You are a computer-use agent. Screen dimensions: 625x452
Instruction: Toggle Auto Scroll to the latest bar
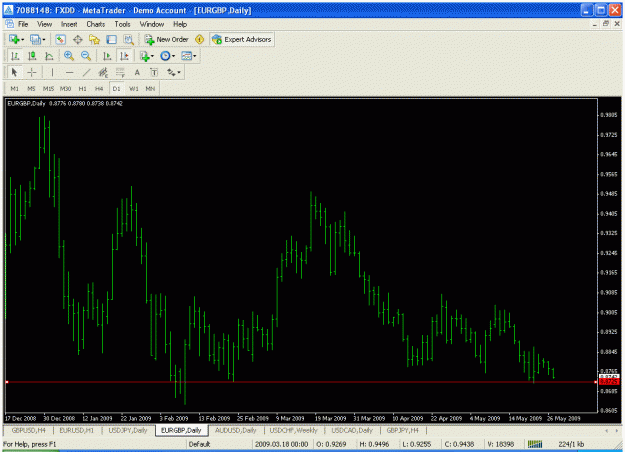coord(107,56)
